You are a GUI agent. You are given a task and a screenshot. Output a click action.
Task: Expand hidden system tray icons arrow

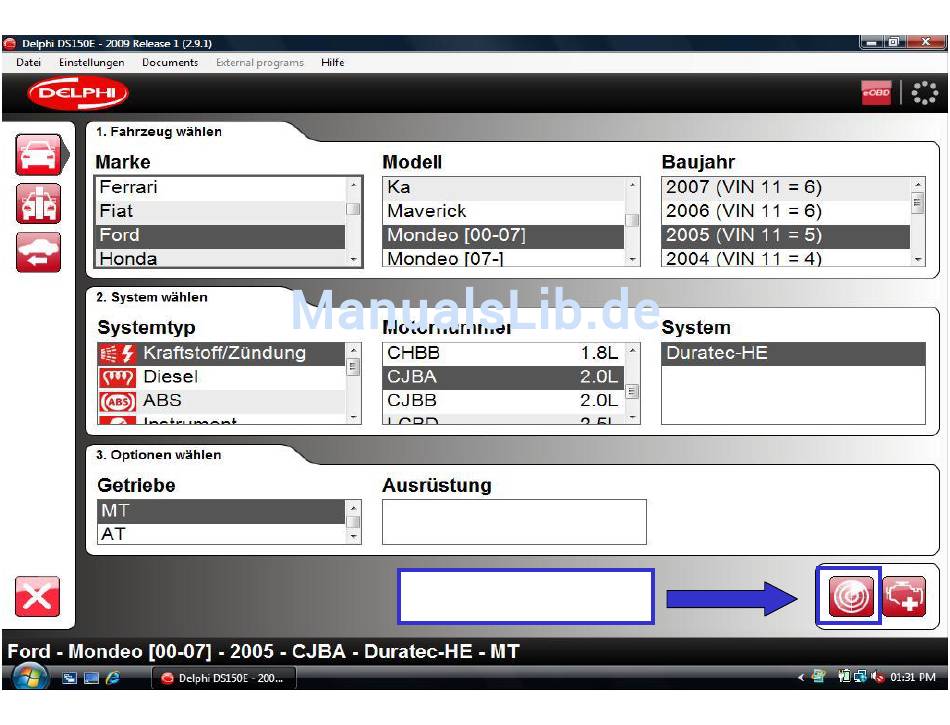pos(801,677)
